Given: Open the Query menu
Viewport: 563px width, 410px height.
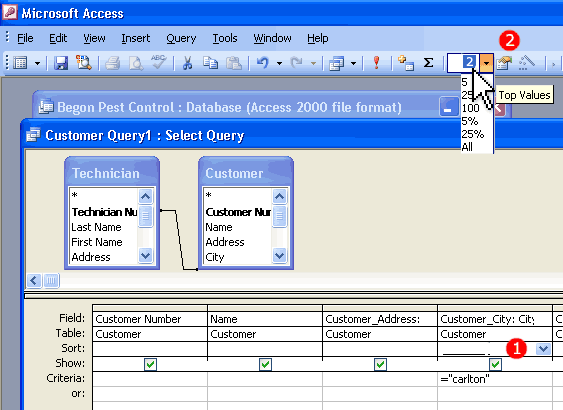Looking at the screenshot, I should (x=181, y=38).
